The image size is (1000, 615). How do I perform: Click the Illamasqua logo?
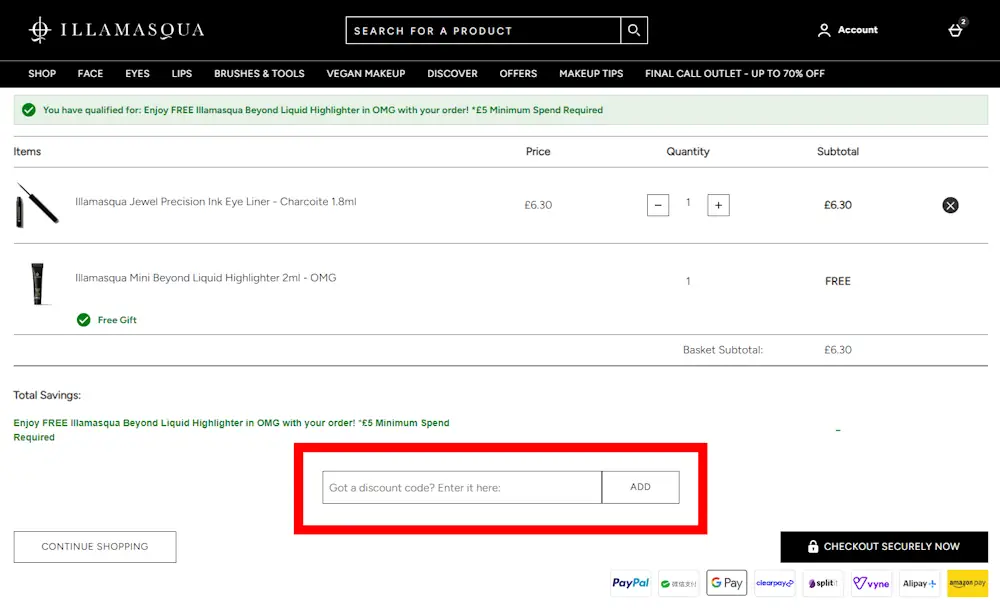pos(116,30)
